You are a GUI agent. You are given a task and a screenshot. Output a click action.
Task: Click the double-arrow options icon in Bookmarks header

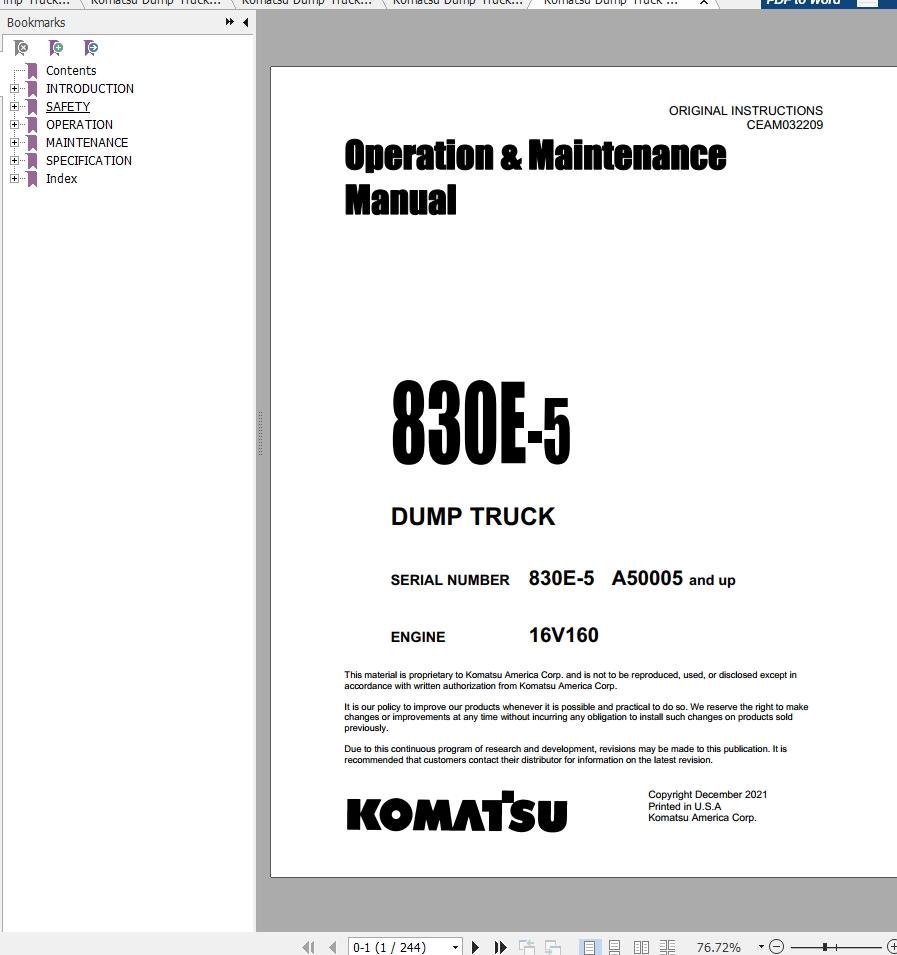pos(230,22)
